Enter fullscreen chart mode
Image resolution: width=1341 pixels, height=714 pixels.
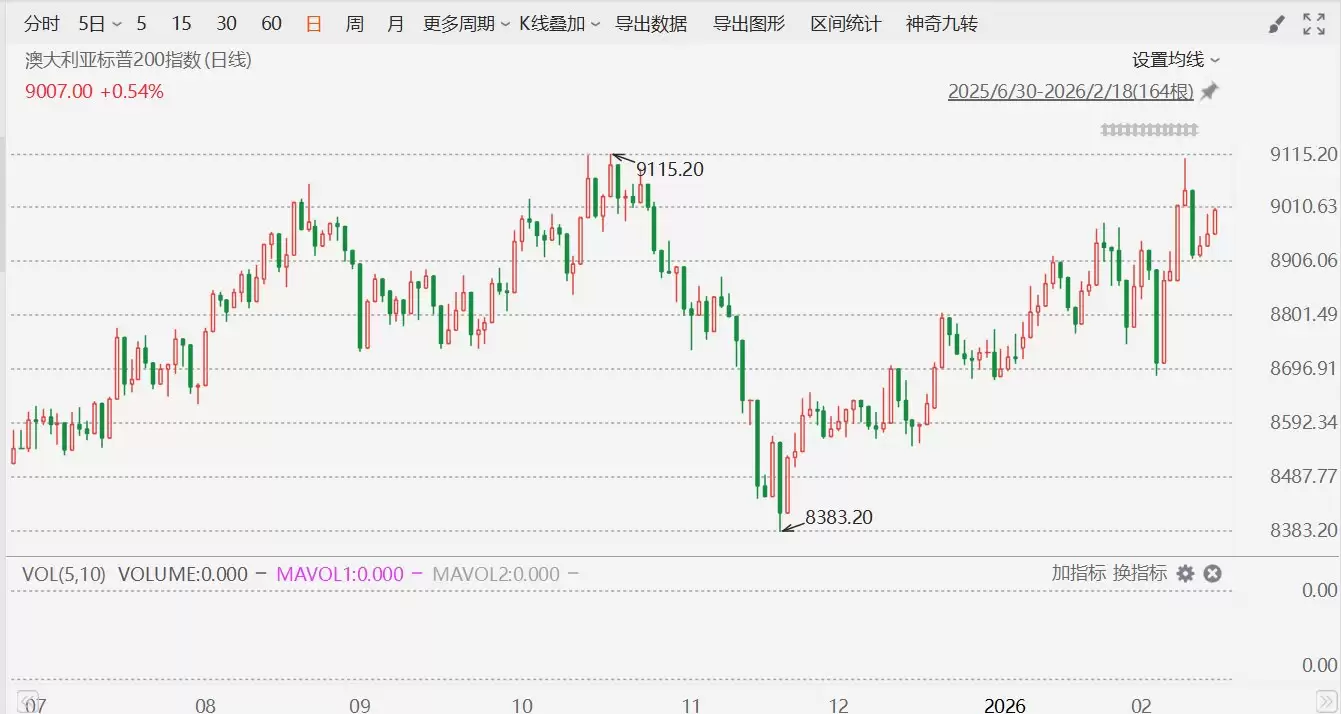[x=1314, y=24]
